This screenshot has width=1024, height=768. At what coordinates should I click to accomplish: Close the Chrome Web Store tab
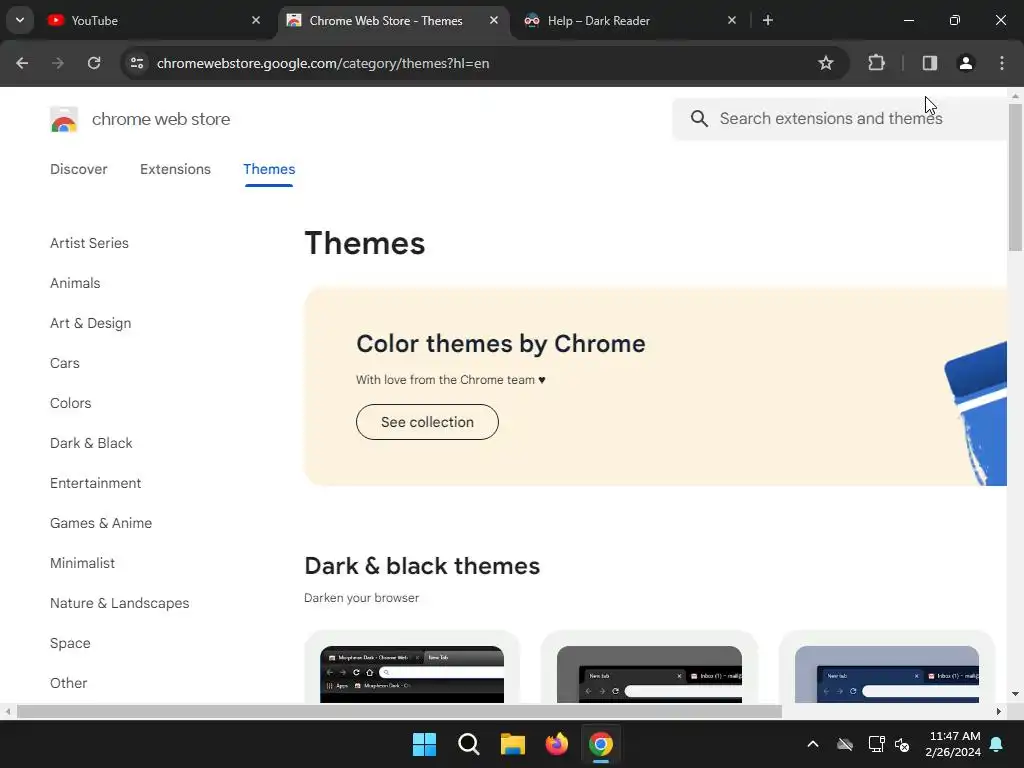tap(494, 20)
